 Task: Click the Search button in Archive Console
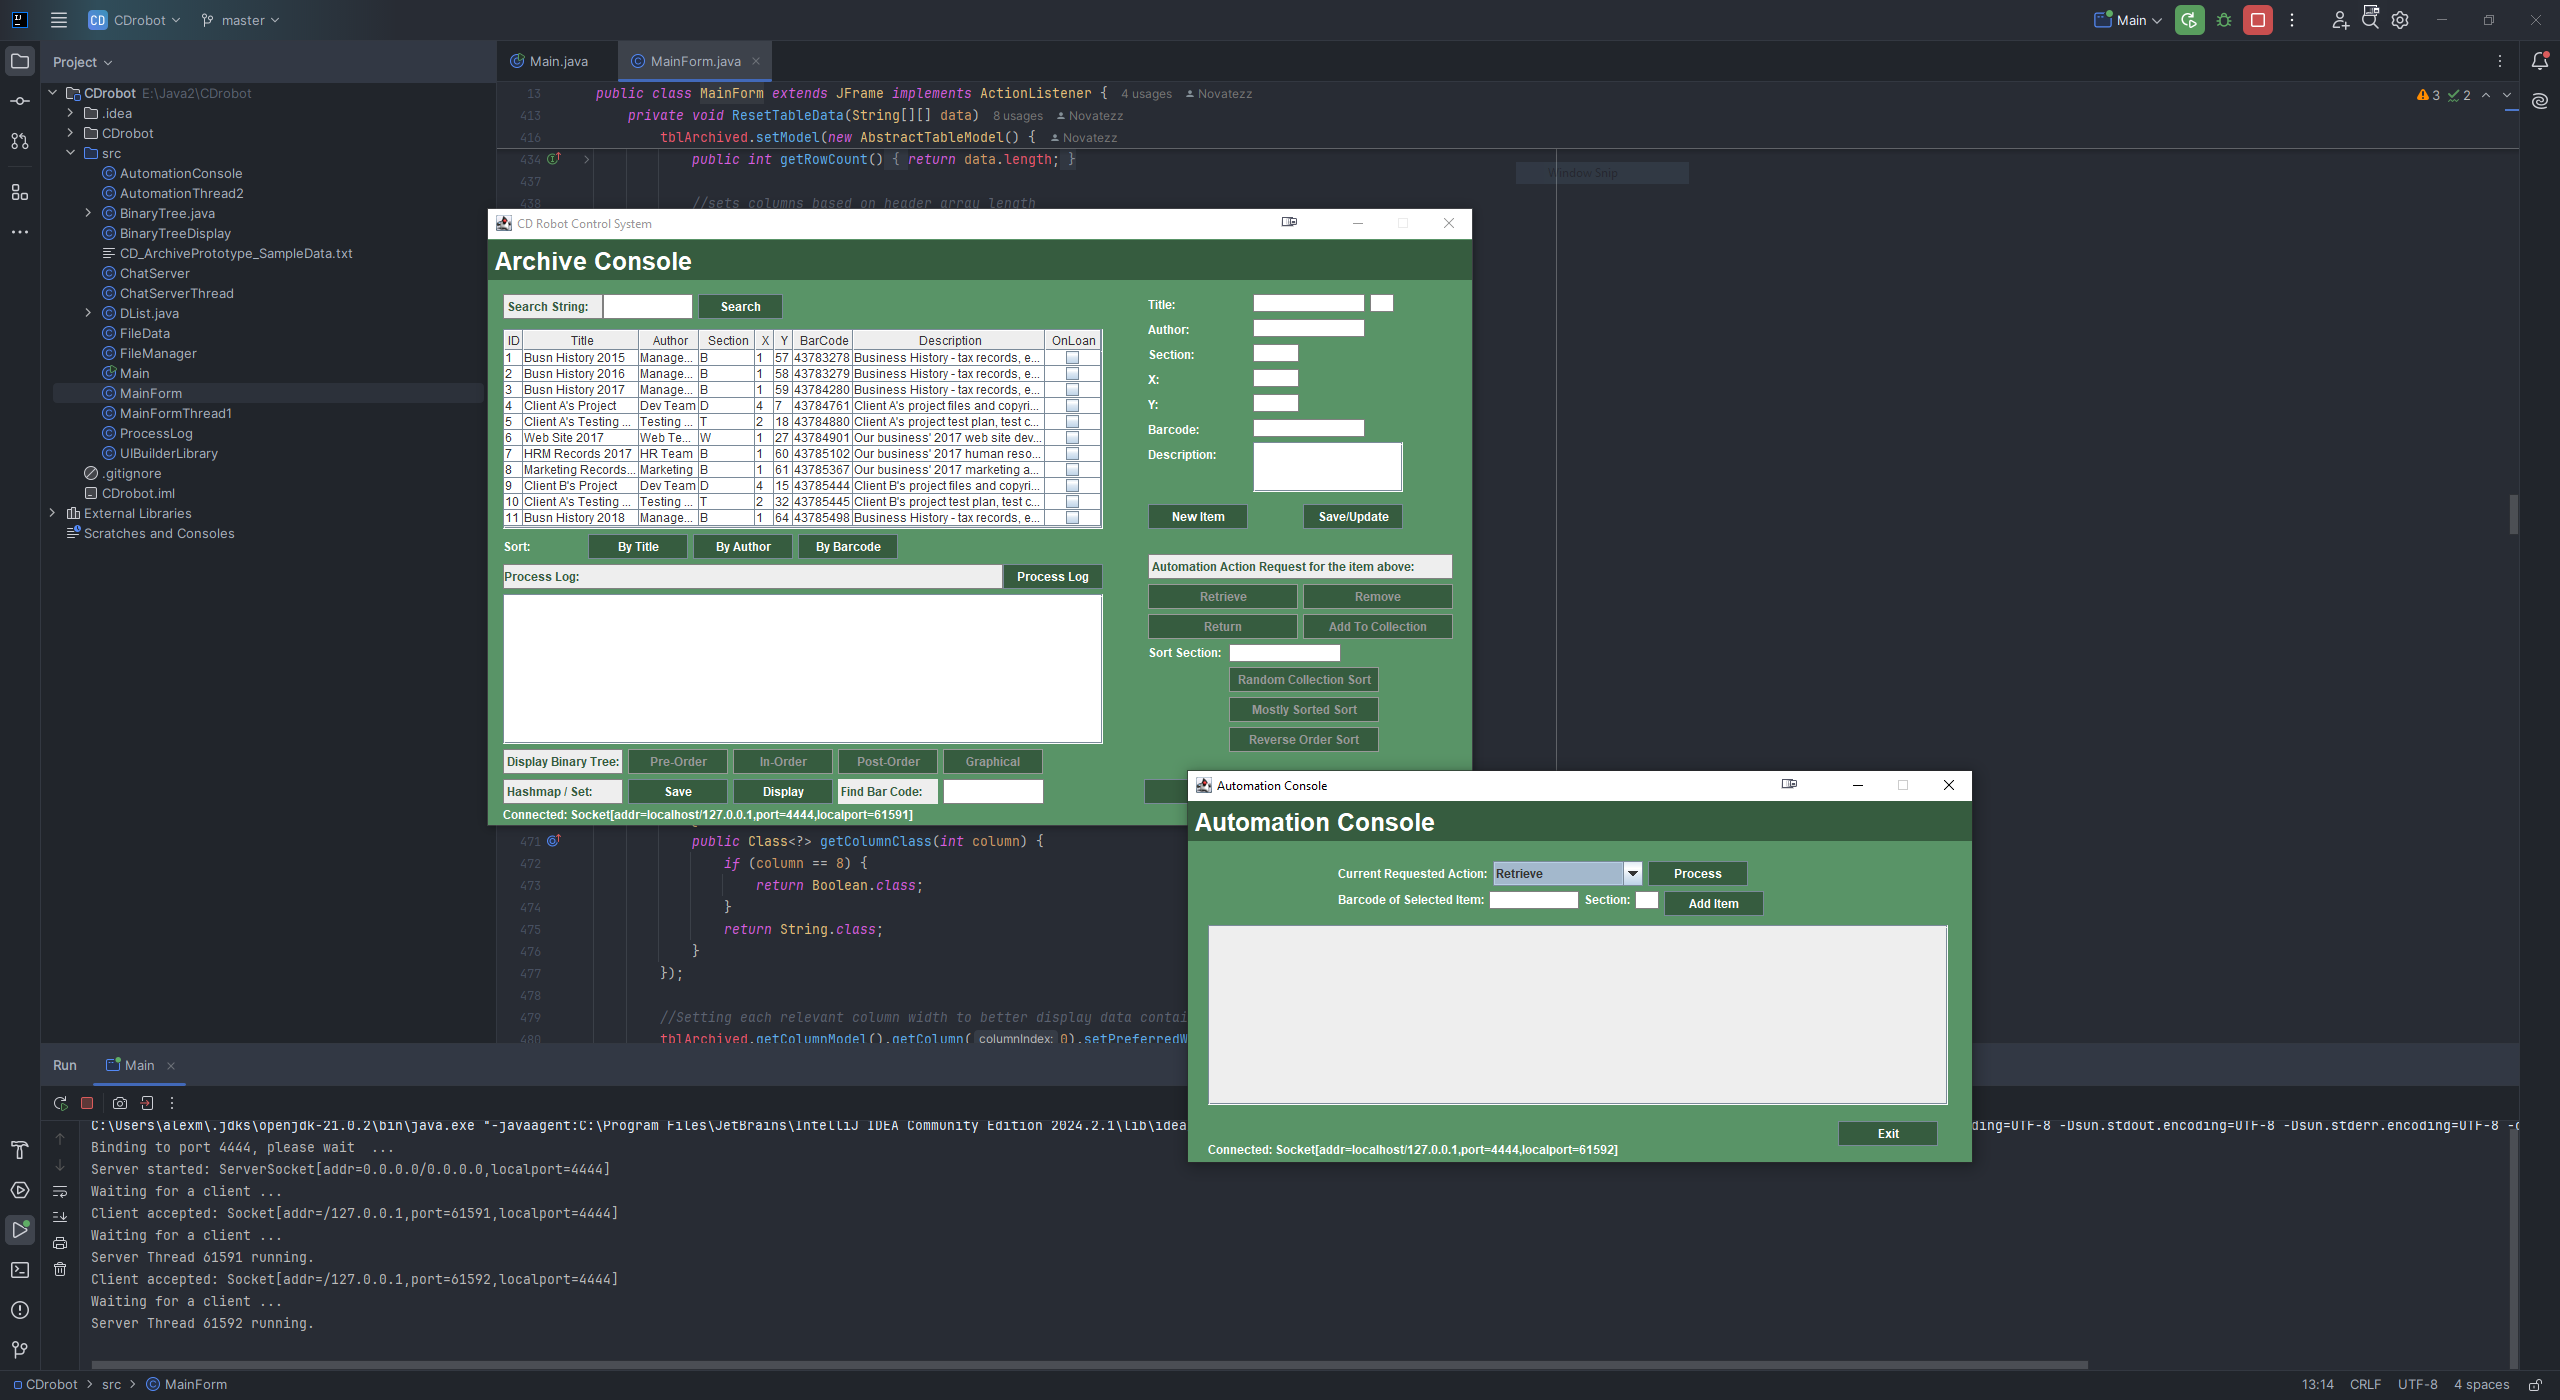click(x=740, y=307)
